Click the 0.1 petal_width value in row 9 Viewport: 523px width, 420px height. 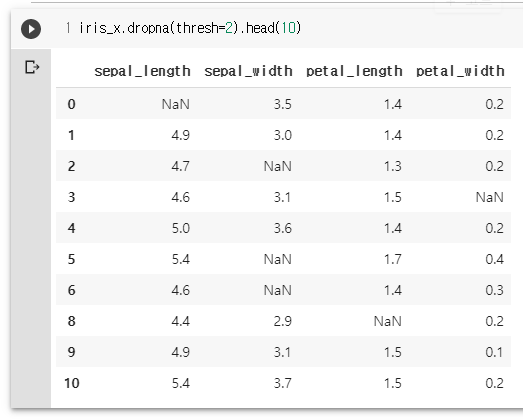click(x=494, y=352)
